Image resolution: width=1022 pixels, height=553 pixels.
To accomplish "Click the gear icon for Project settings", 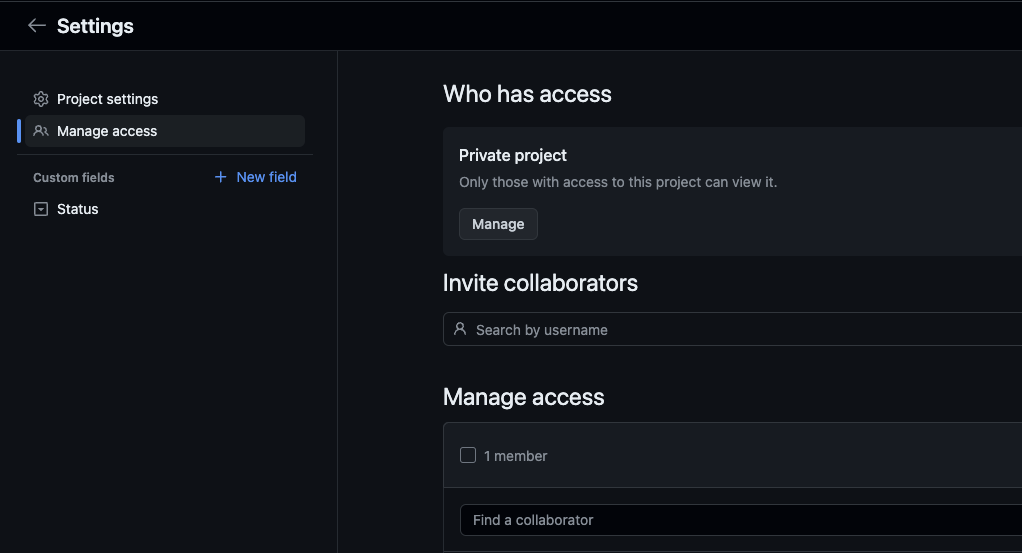I will [x=41, y=99].
